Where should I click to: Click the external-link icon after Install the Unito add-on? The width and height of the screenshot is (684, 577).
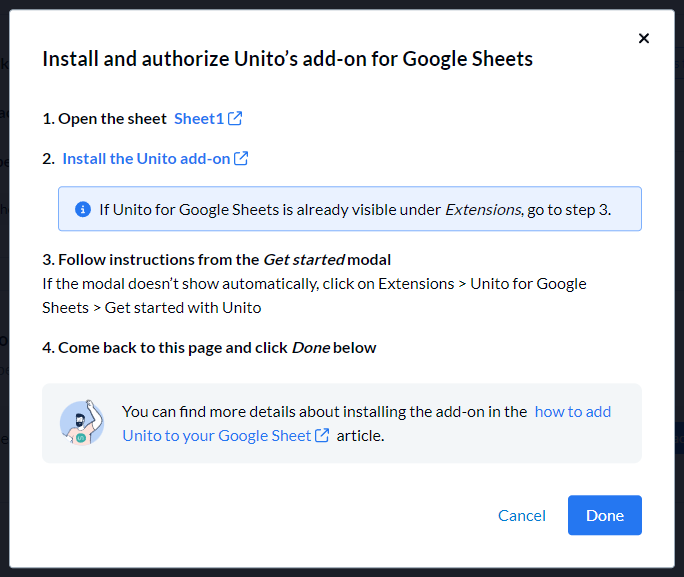point(241,158)
